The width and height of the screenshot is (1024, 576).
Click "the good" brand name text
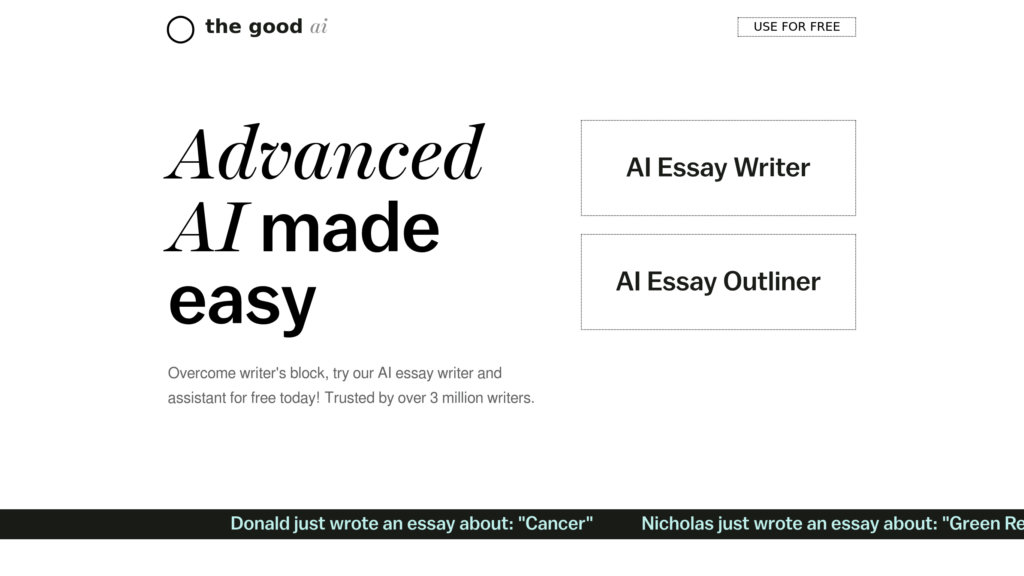point(253,27)
